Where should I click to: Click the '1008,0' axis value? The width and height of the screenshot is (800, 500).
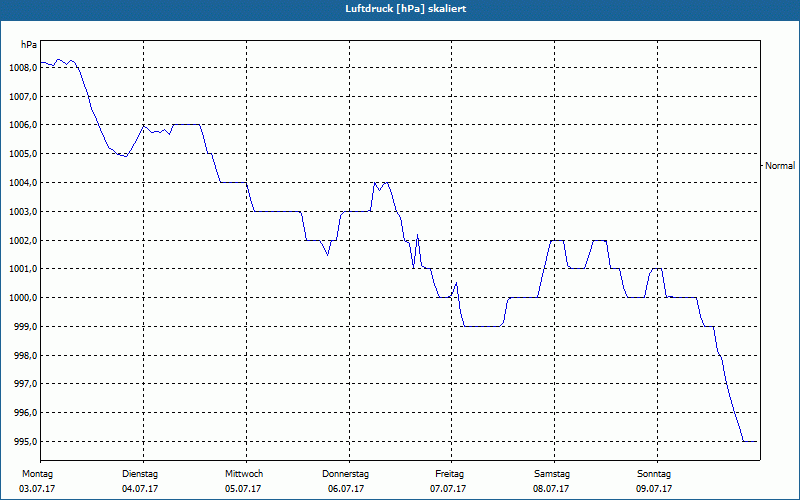(x=23, y=68)
